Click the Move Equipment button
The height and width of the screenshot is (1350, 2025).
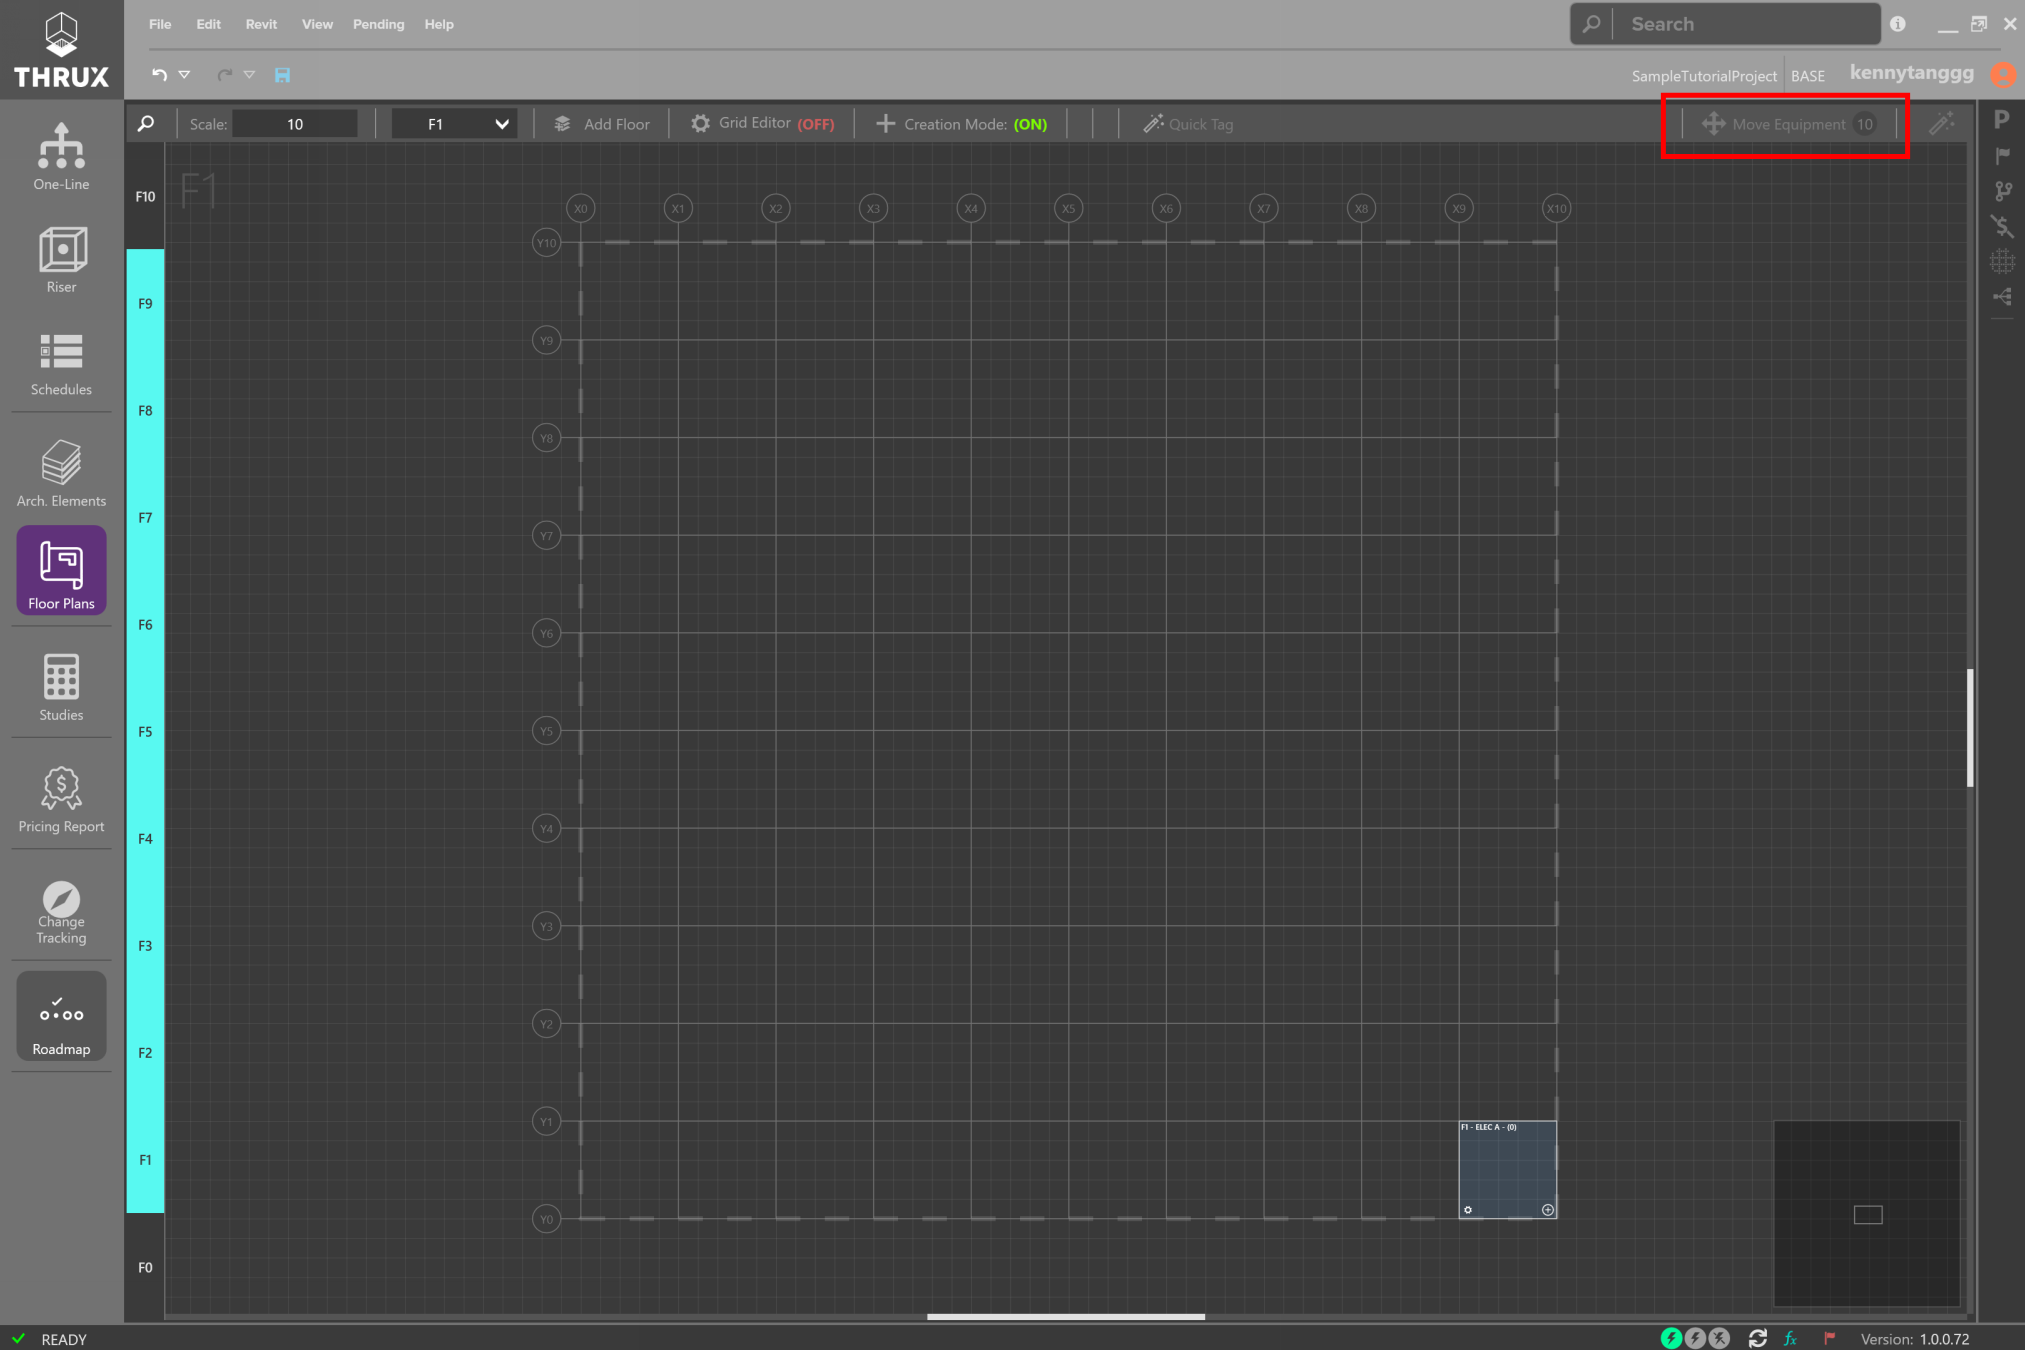1788,123
